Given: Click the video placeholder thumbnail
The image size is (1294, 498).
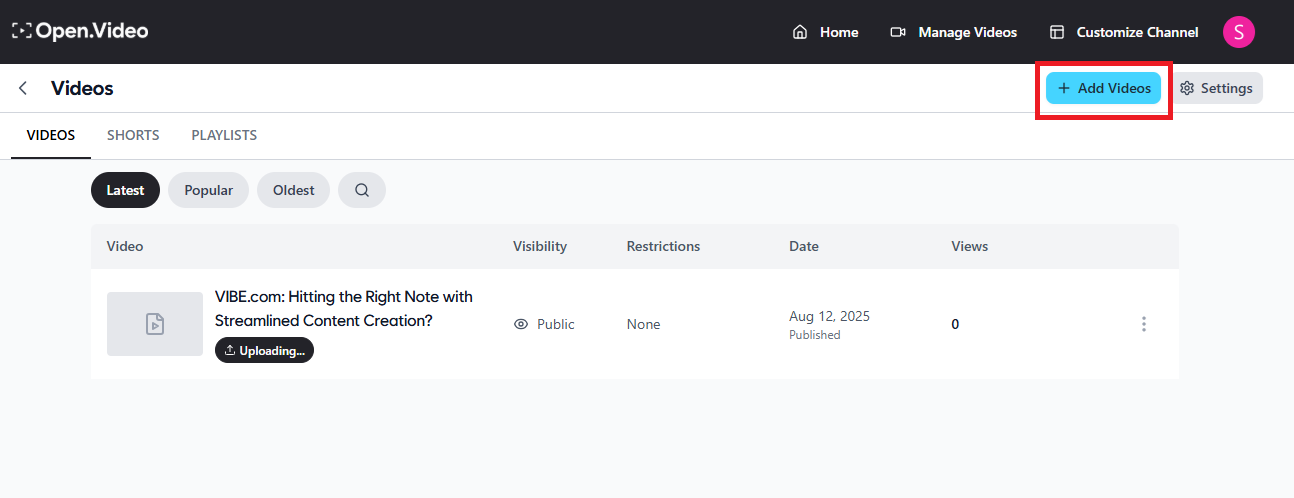Looking at the screenshot, I should coord(155,324).
